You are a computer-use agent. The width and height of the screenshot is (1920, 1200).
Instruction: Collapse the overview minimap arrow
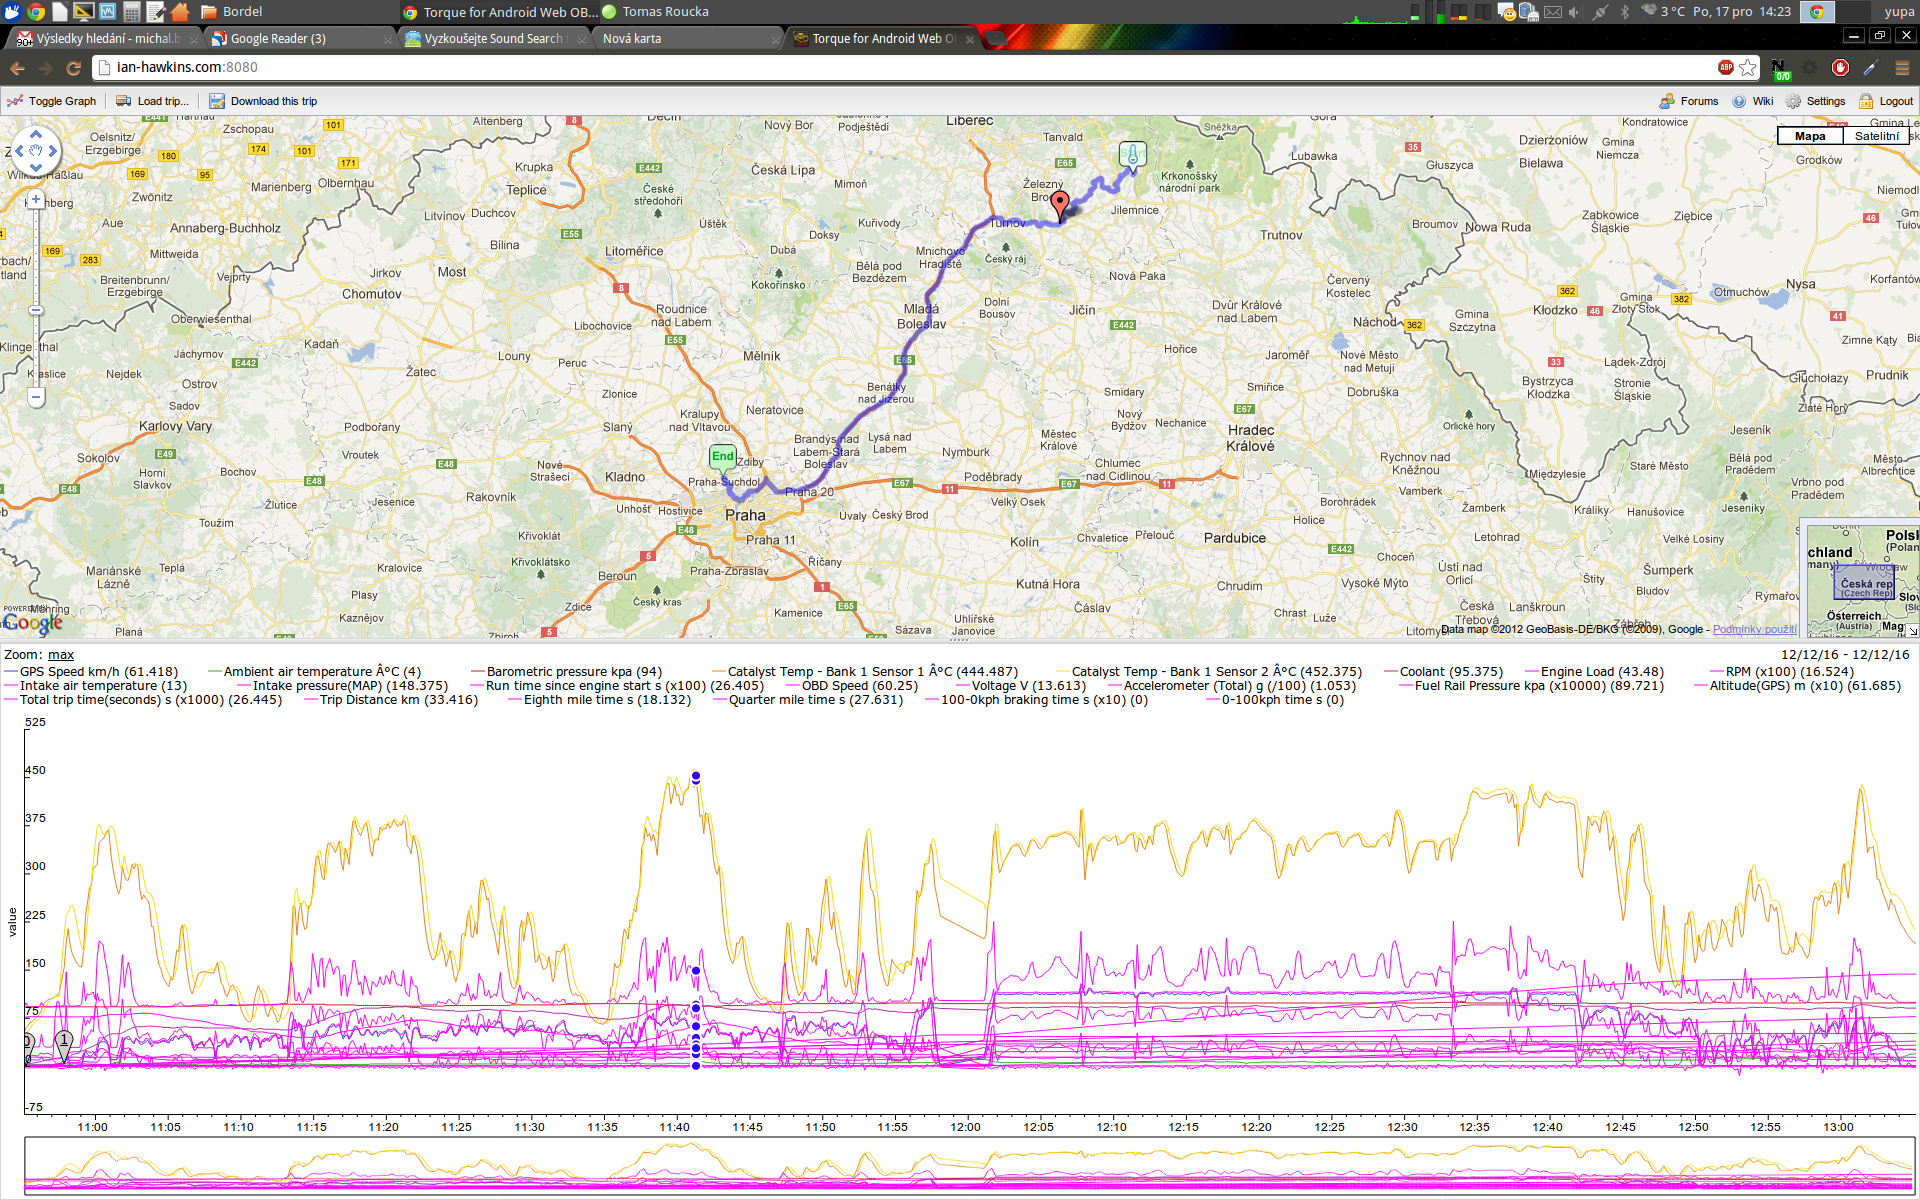[1912, 631]
